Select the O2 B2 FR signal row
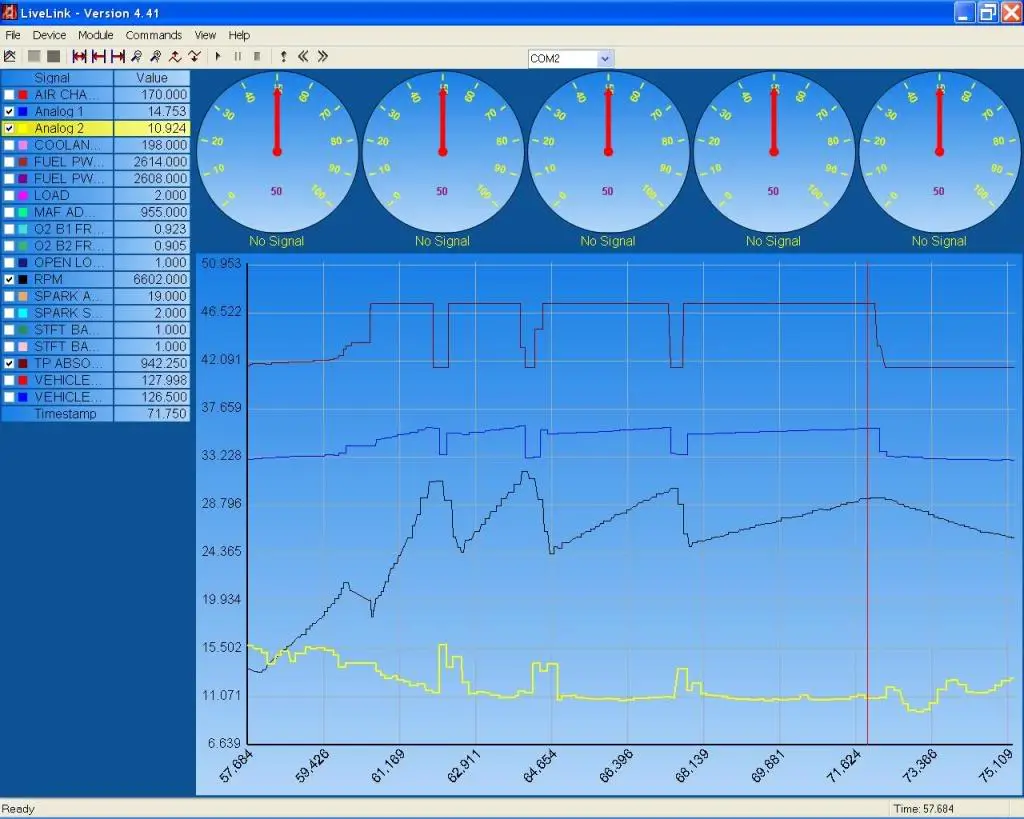 click(95, 246)
